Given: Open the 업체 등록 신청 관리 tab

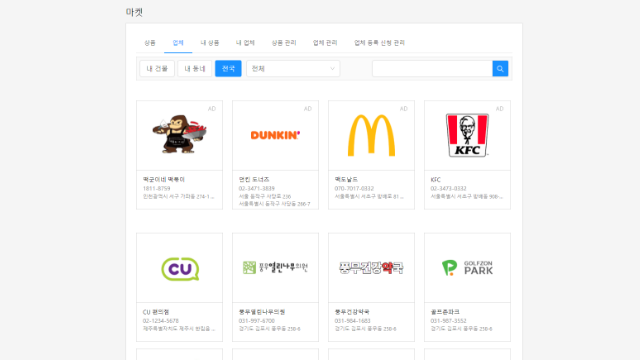Looking at the screenshot, I should click(379, 42).
